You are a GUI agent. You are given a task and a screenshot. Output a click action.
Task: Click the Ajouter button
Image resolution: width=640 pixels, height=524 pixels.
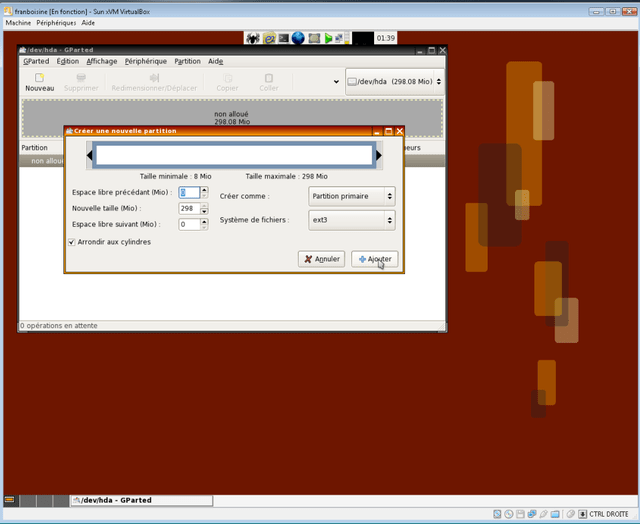(x=375, y=259)
